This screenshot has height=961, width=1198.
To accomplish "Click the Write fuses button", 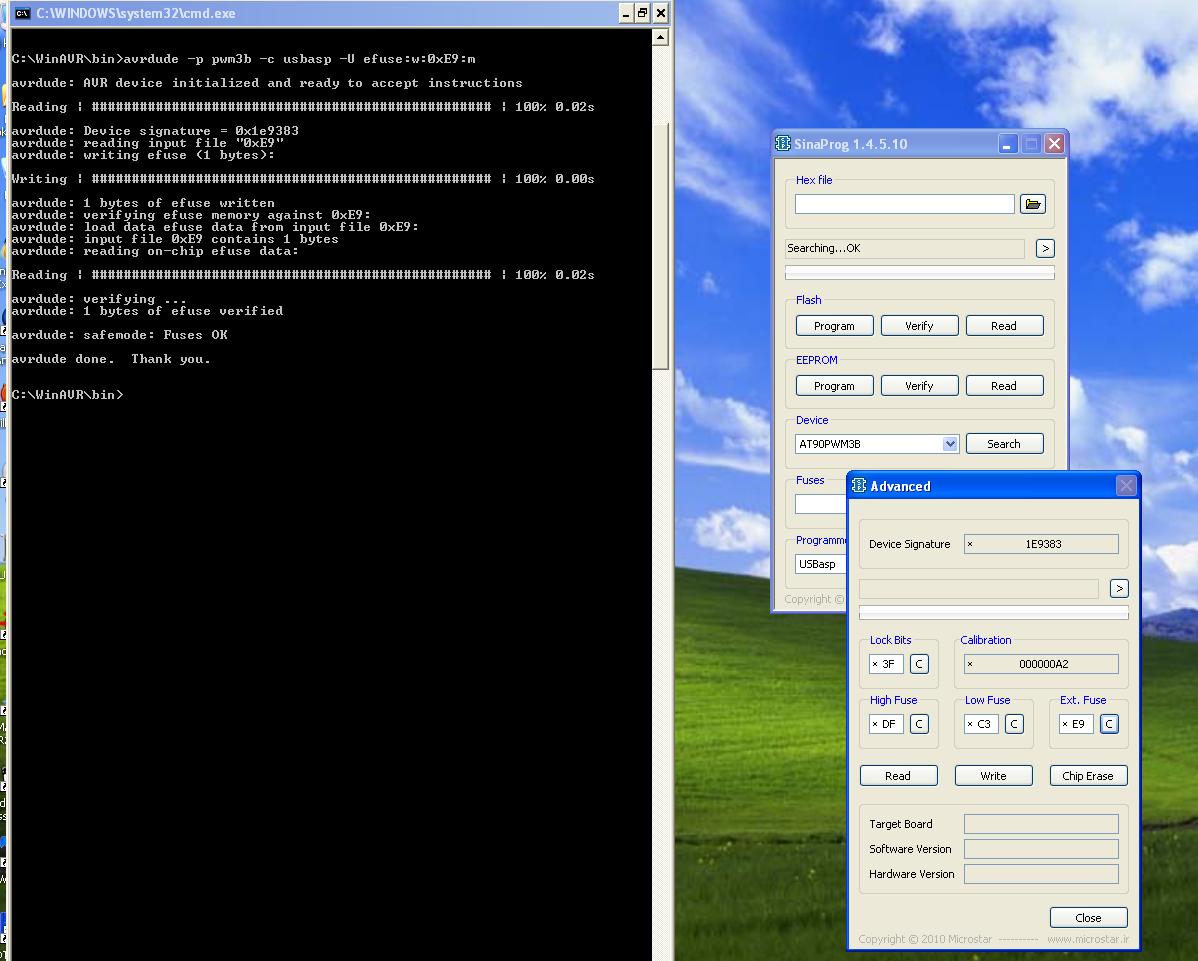I will click(x=993, y=776).
